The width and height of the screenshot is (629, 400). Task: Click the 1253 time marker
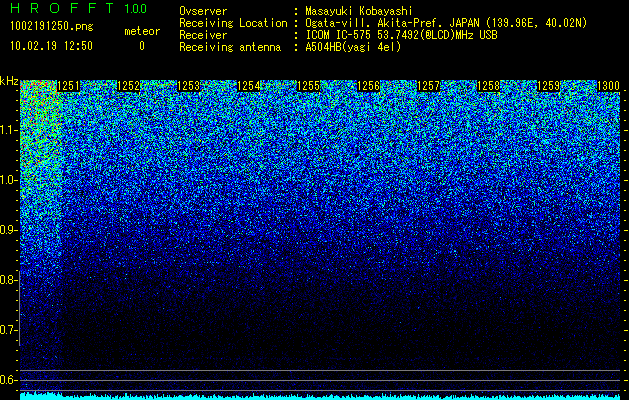189,86
